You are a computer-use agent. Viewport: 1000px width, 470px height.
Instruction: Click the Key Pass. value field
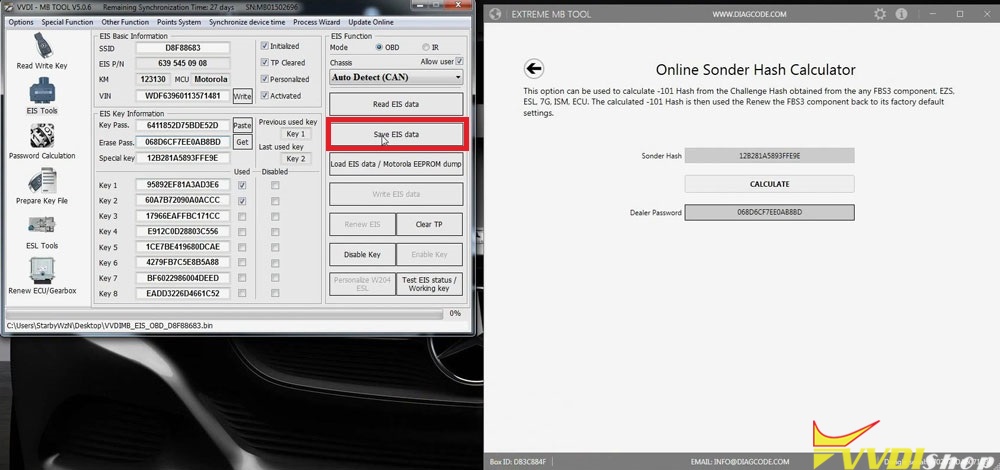182,126
